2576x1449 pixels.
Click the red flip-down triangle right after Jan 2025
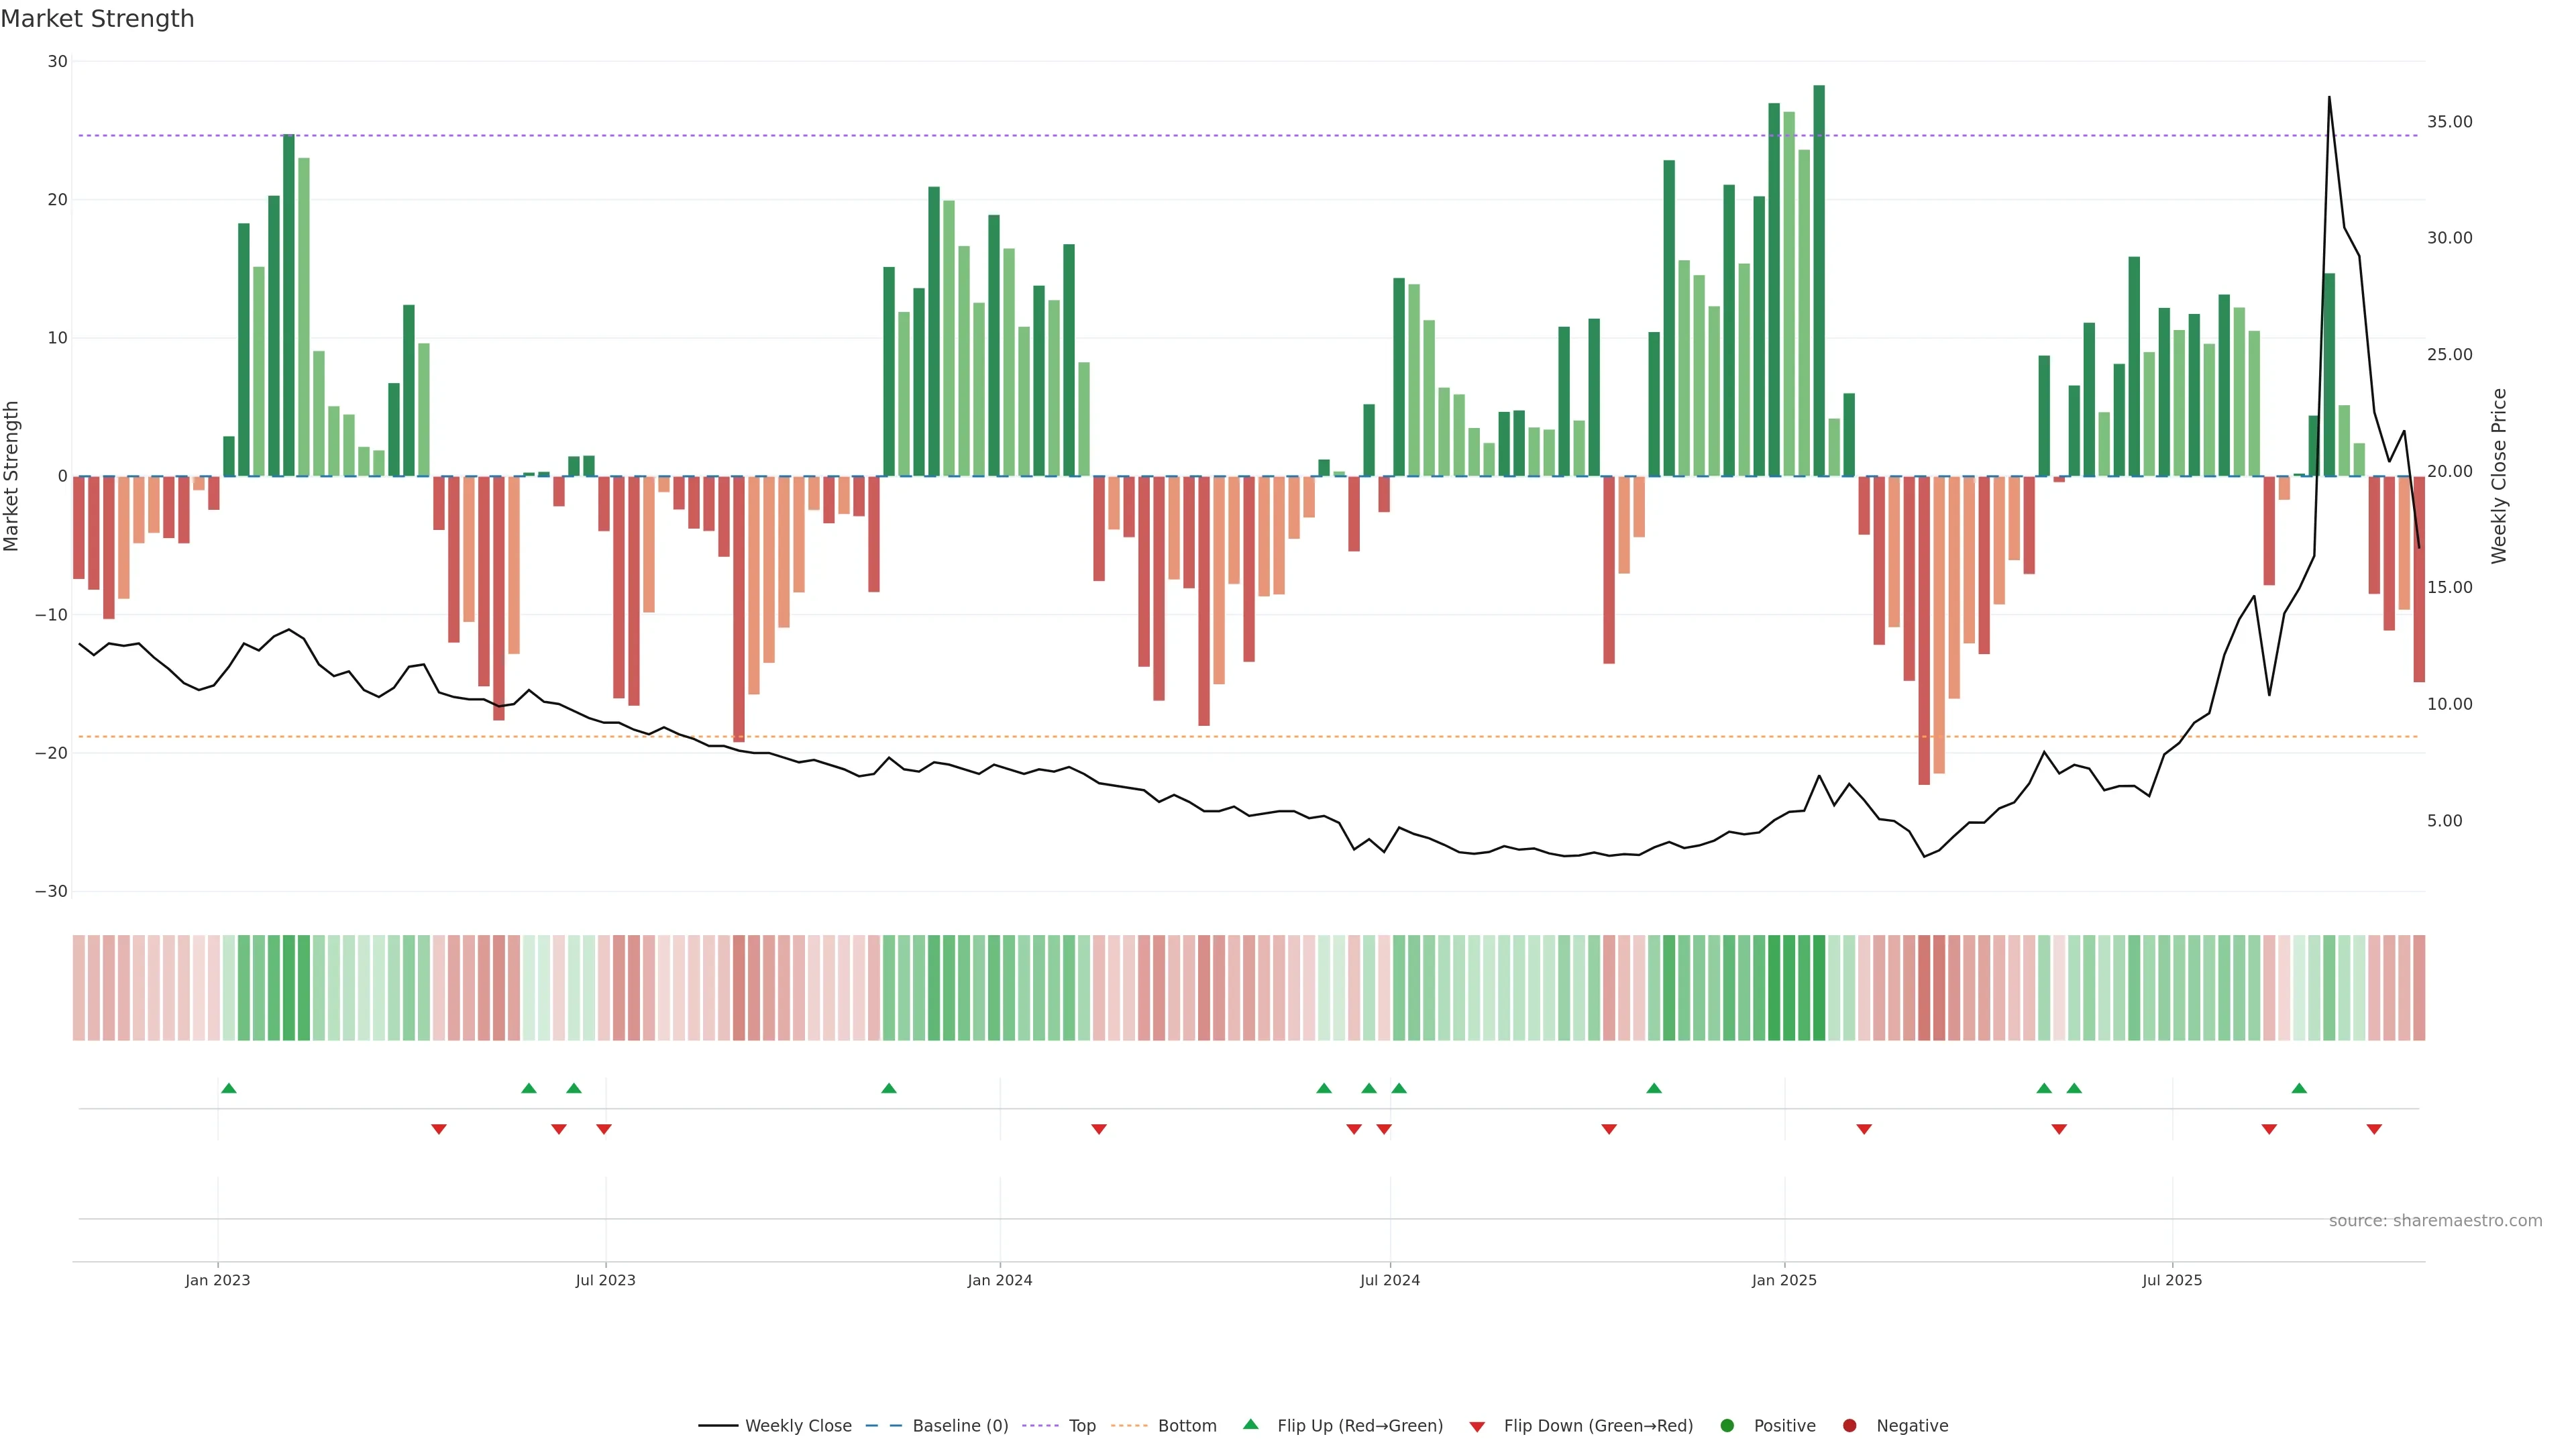[x=1864, y=1129]
